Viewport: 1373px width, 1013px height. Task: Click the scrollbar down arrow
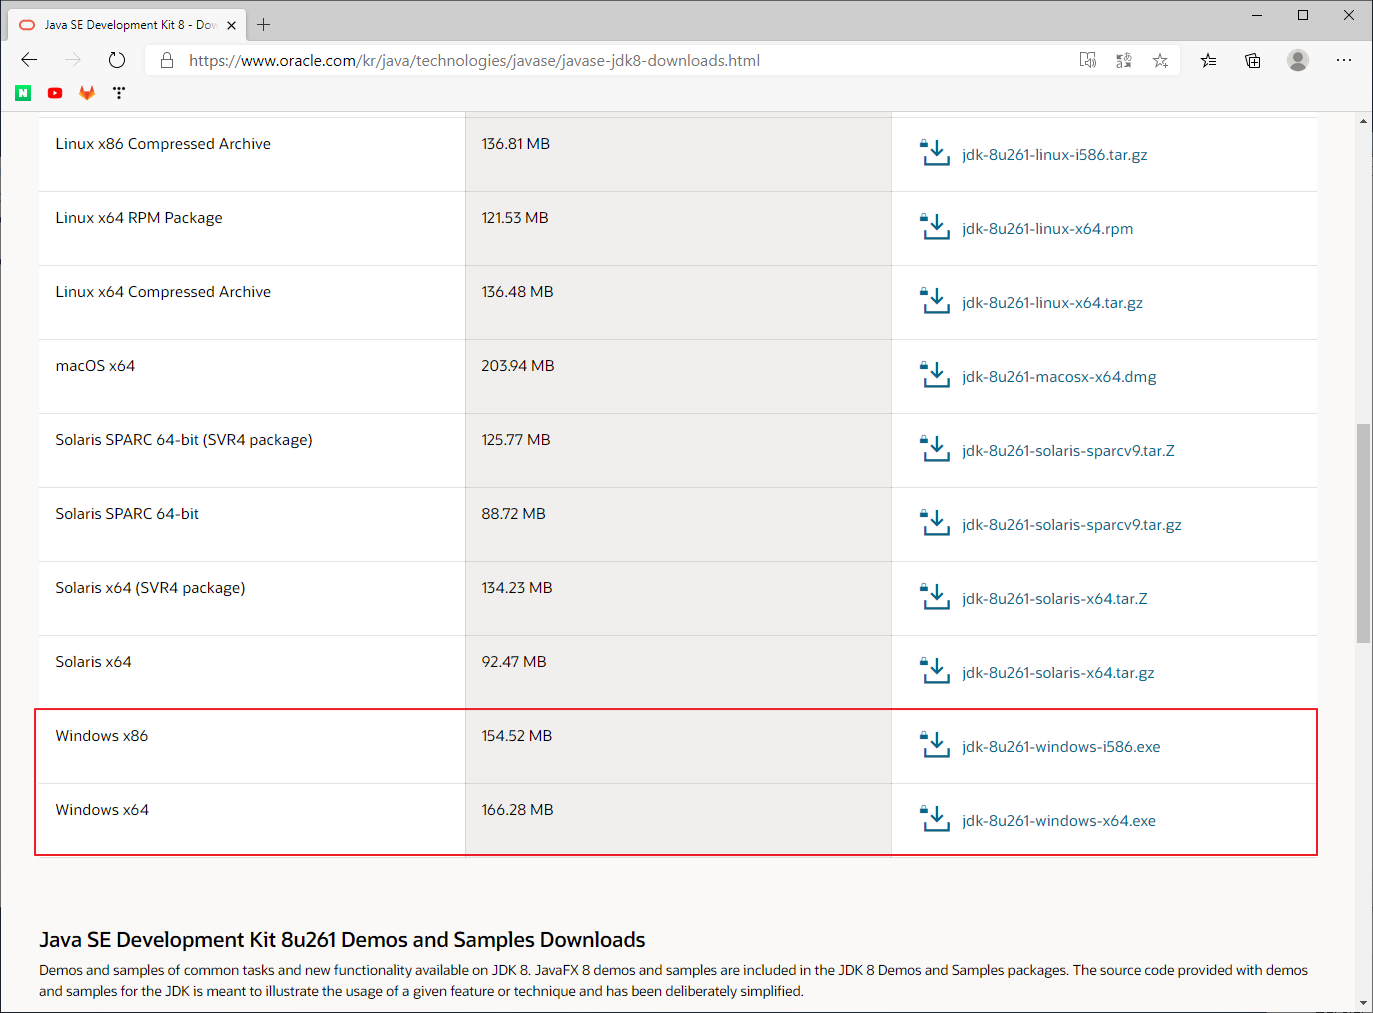[x=1363, y=1003]
